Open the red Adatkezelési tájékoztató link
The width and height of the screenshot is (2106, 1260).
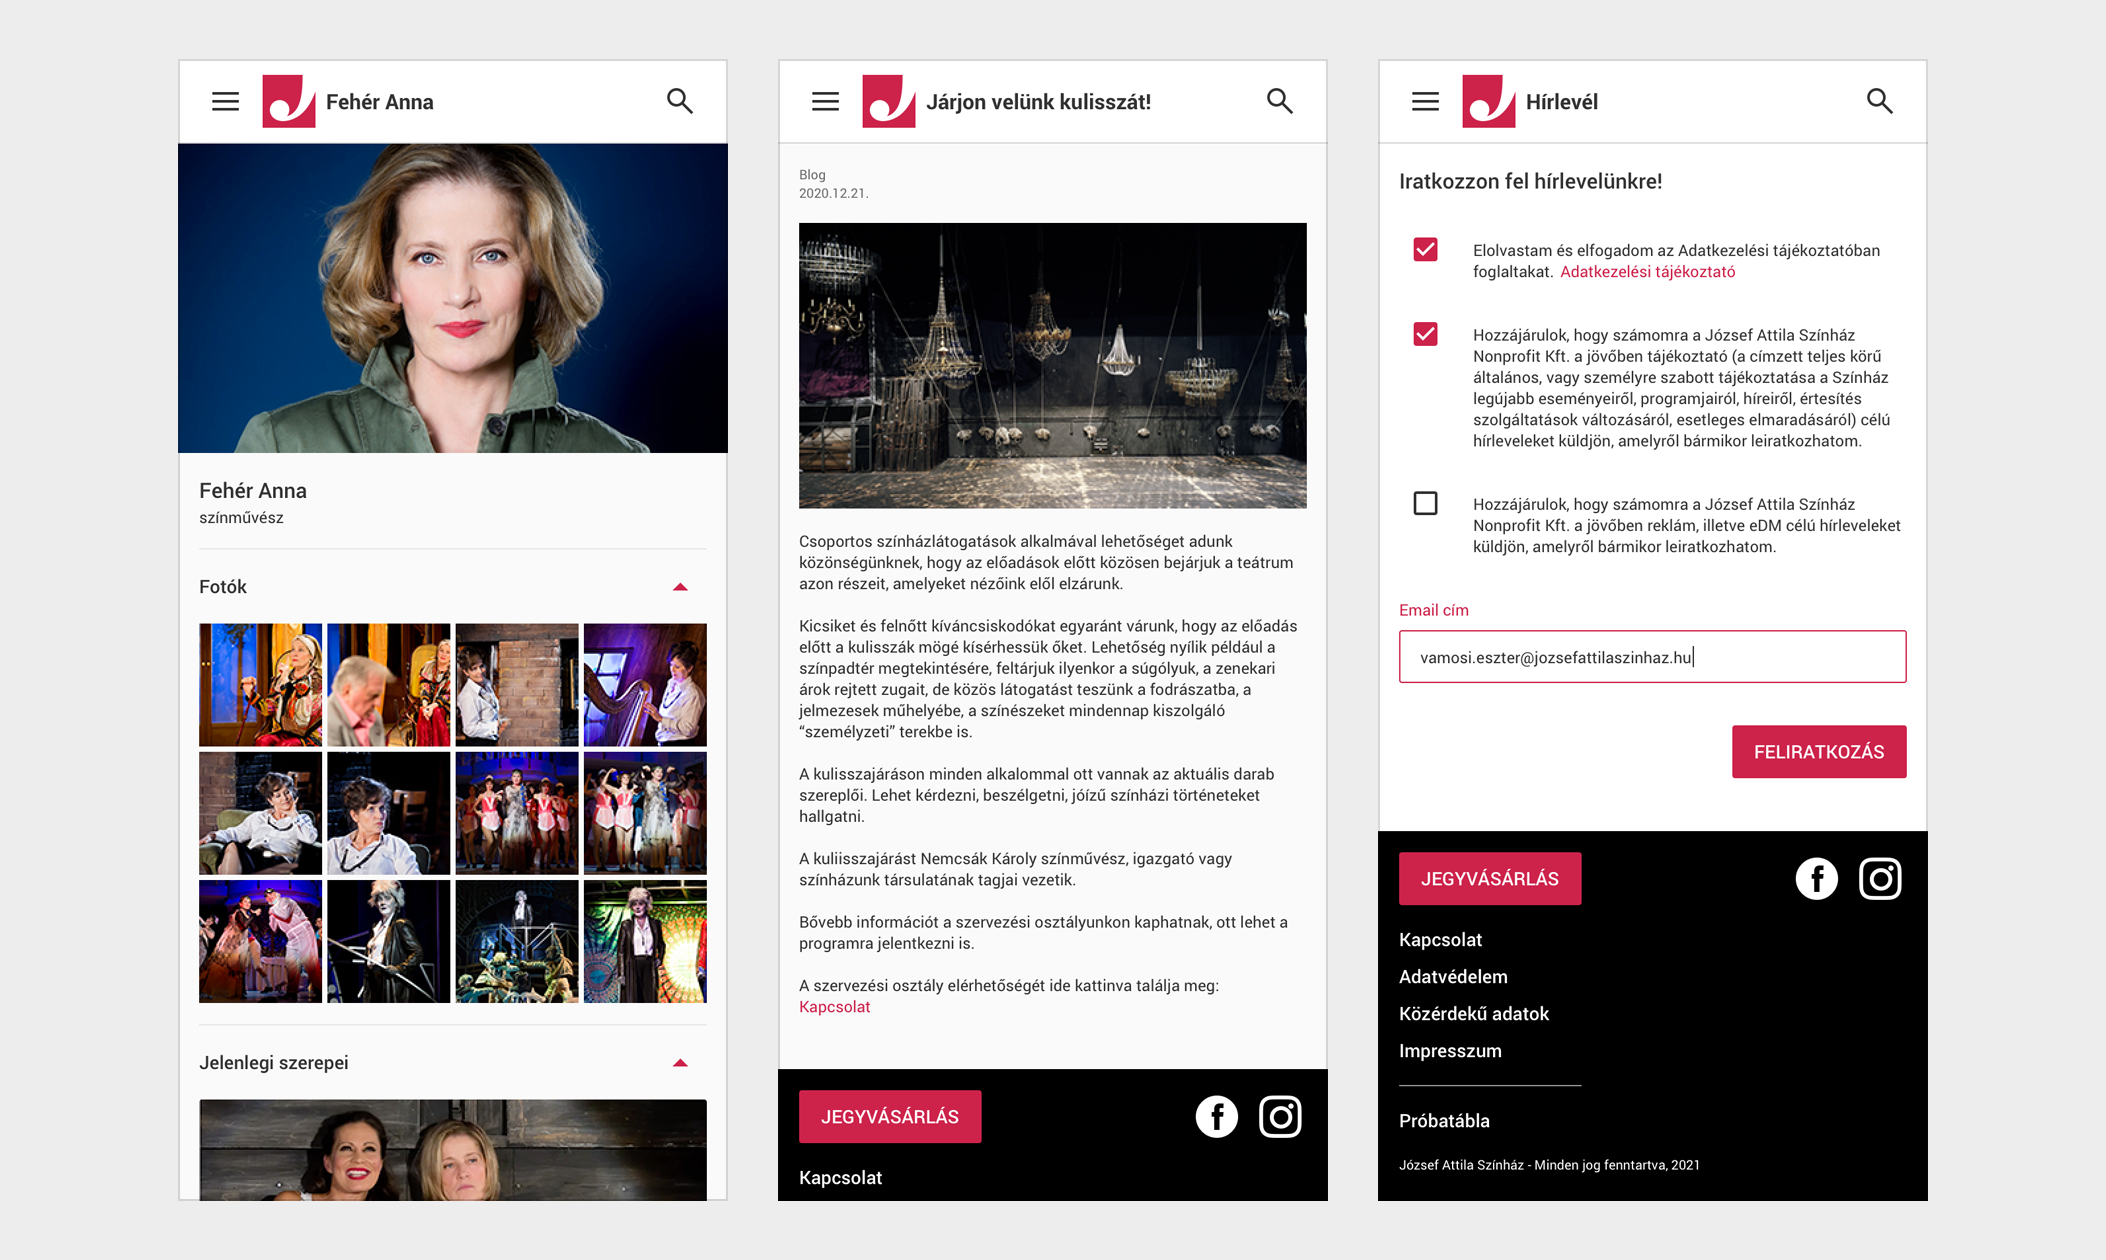tap(1647, 272)
